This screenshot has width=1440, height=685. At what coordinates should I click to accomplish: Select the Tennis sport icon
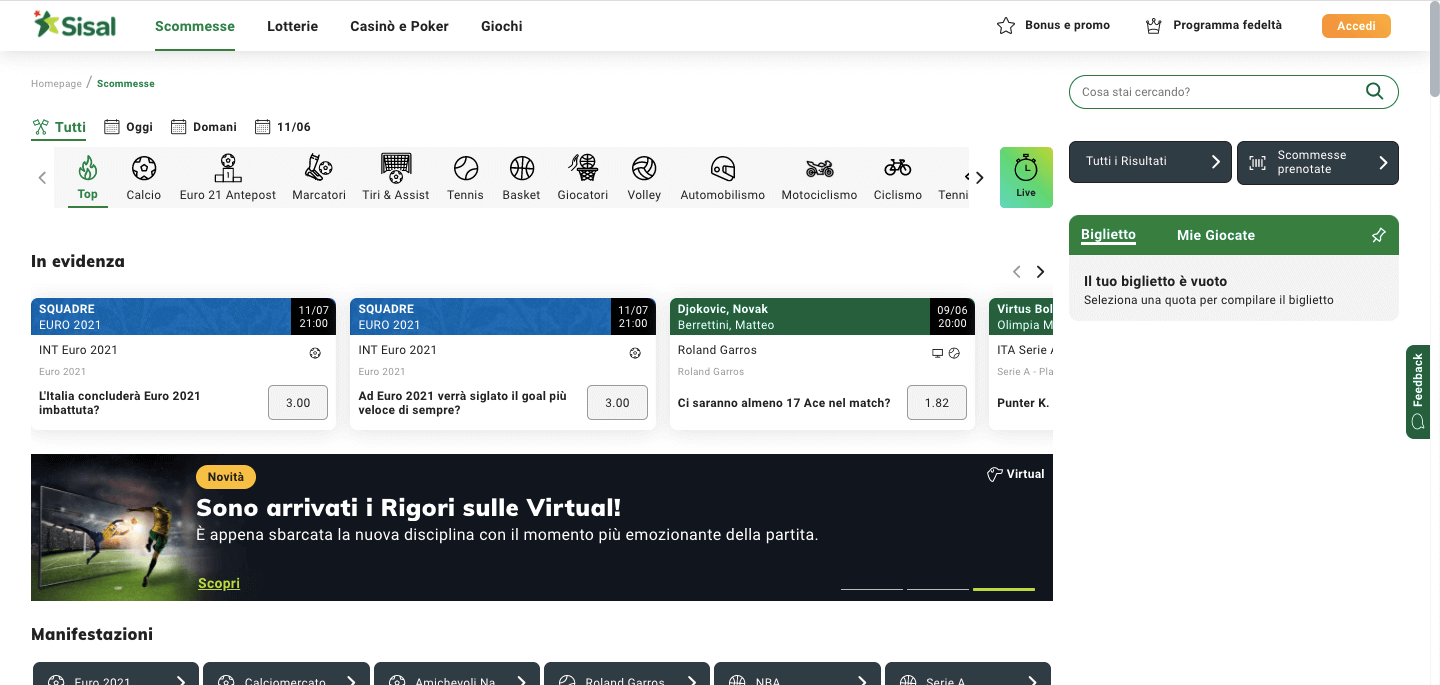coord(465,178)
